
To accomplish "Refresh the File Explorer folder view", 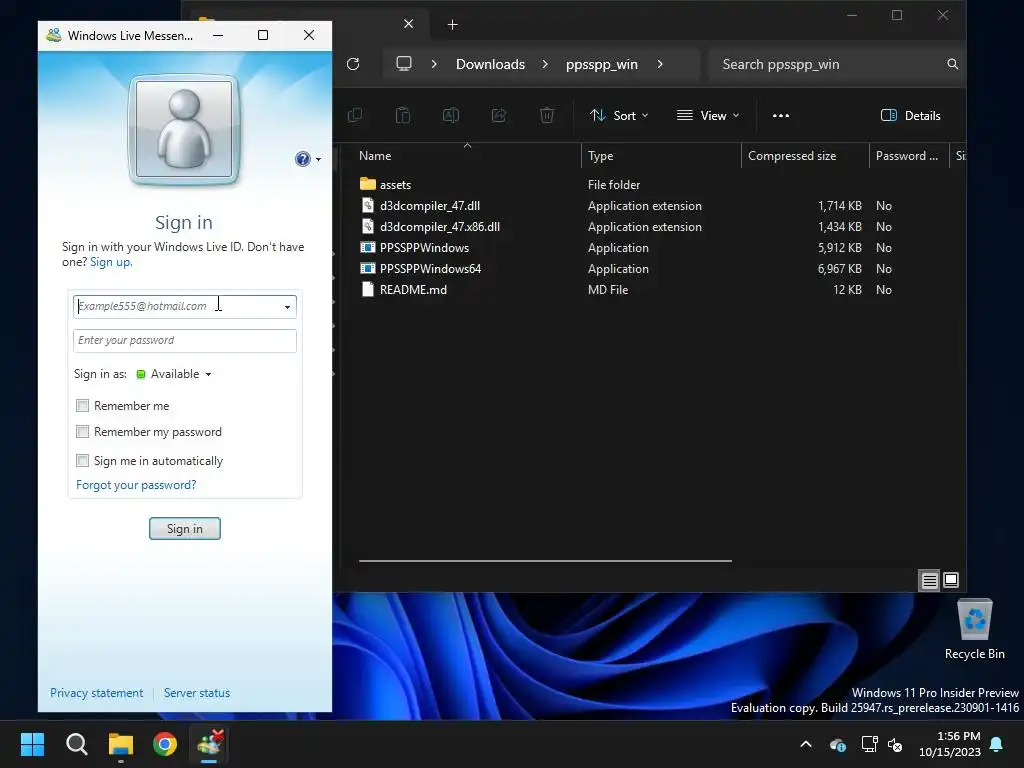I will [353, 64].
